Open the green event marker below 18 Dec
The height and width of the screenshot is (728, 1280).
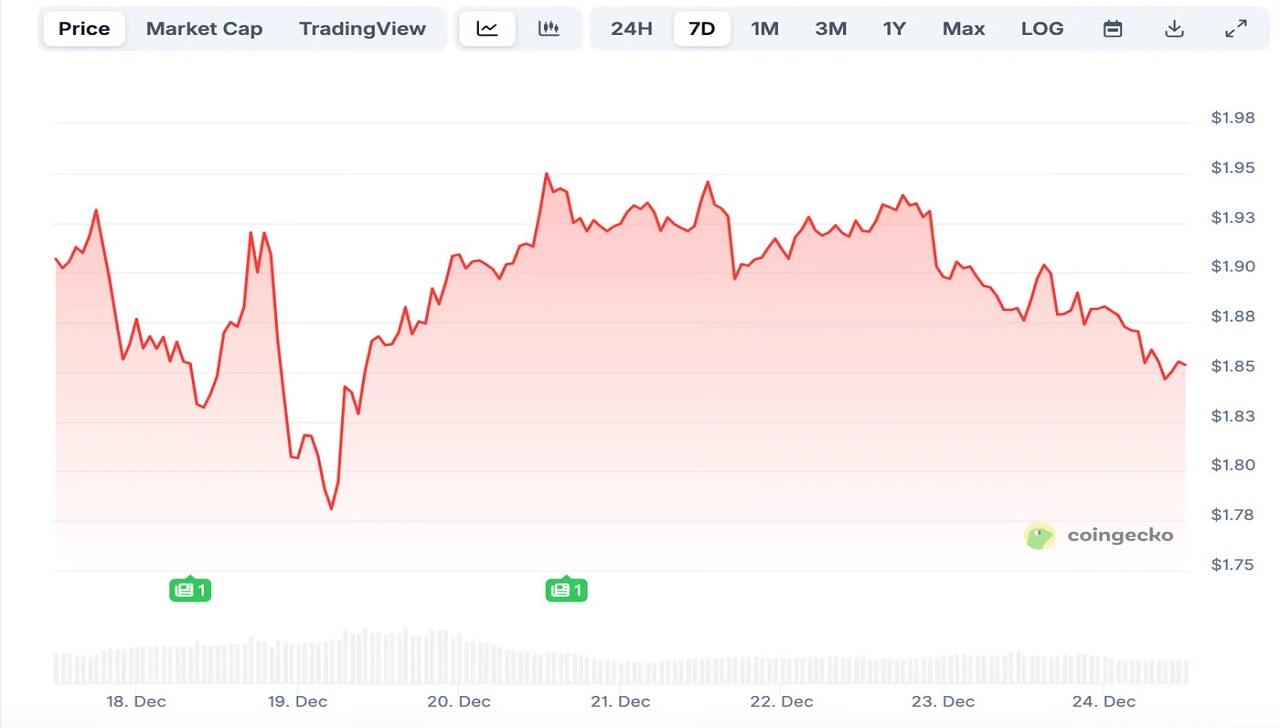click(190, 590)
